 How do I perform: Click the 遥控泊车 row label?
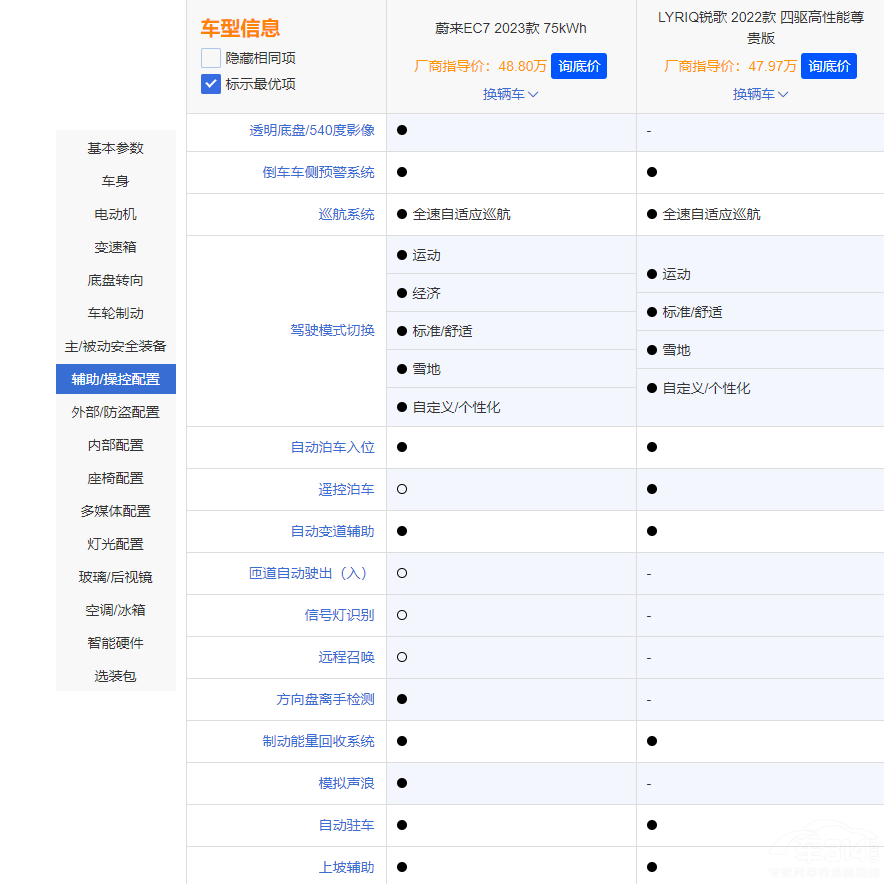click(x=346, y=489)
